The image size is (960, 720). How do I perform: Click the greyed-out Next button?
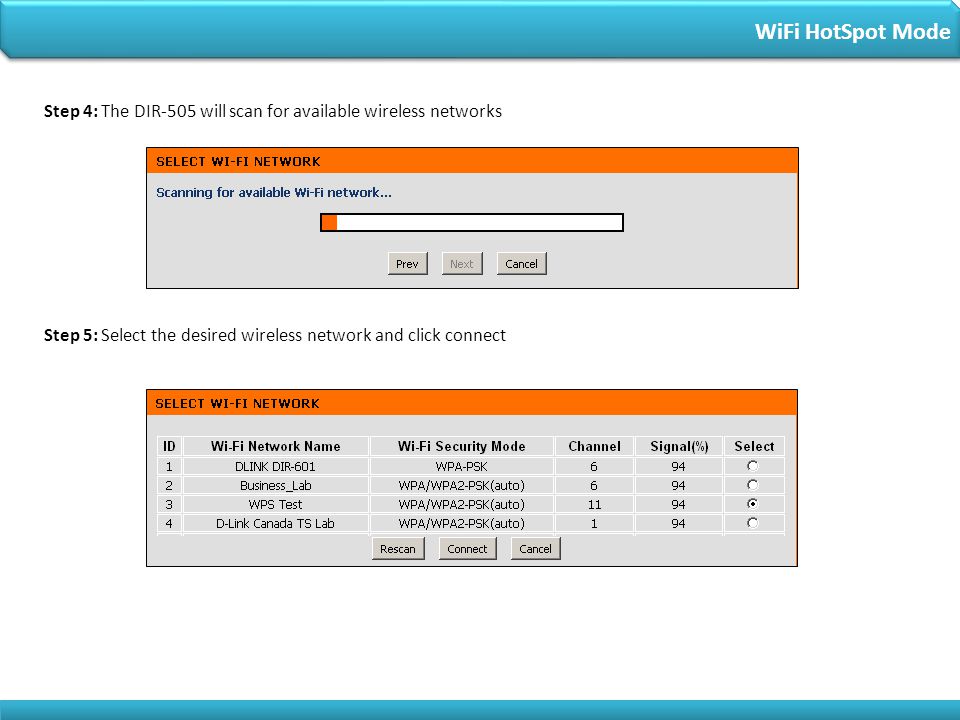pyautogui.click(x=462, y=264)
